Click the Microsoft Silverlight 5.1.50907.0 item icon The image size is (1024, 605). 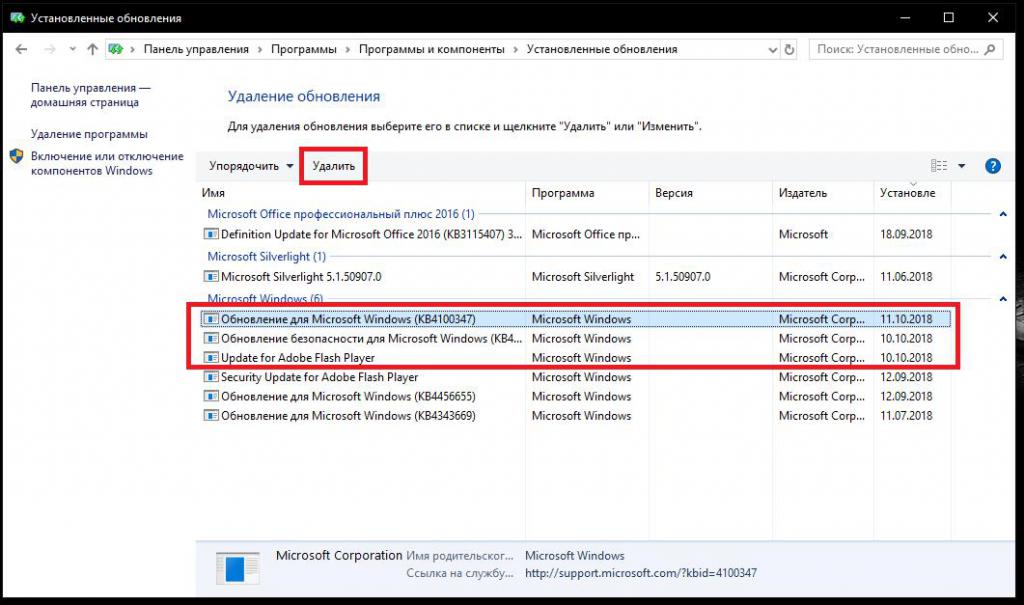210,277
